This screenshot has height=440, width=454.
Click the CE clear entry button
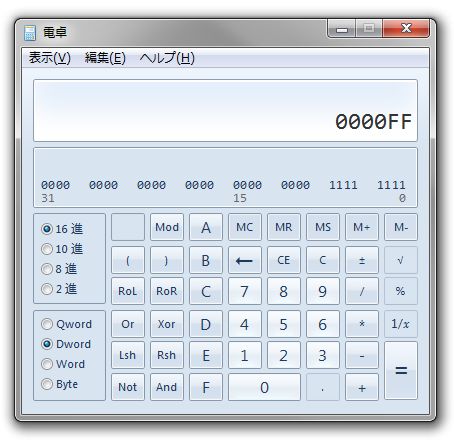pos(284,260)
